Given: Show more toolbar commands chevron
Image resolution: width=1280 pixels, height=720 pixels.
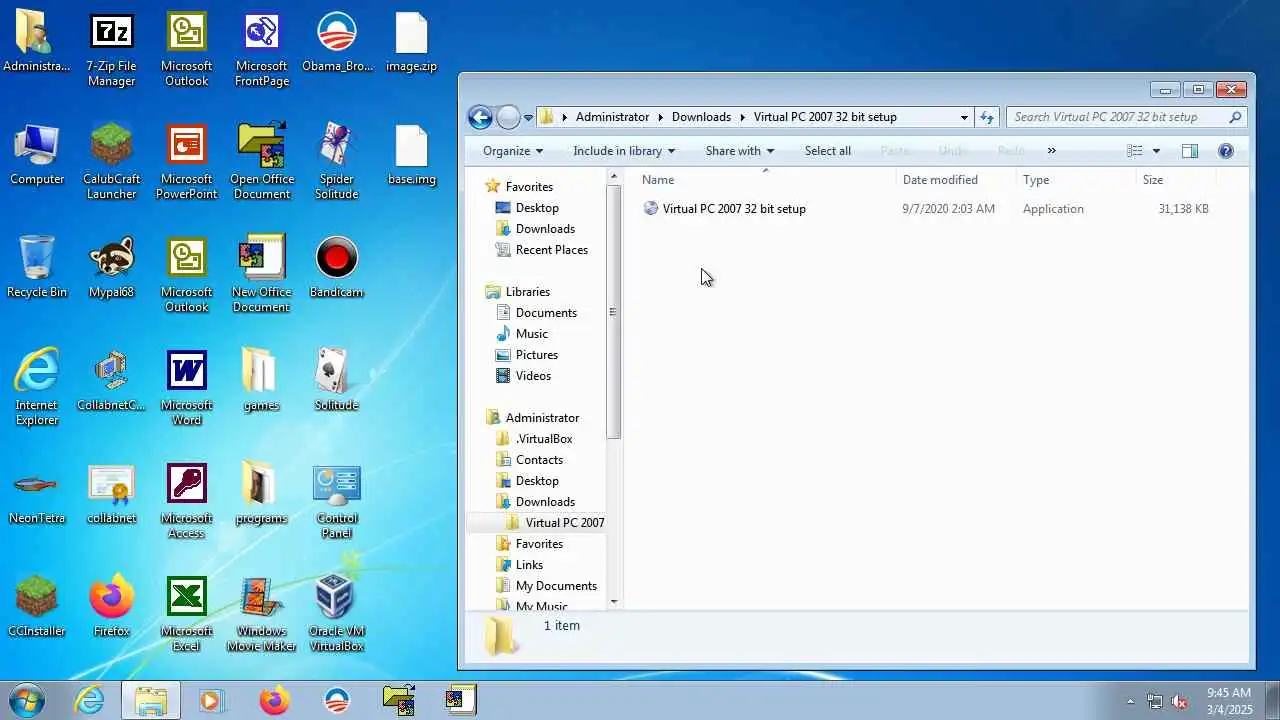Looking at the screenshot, I should coord(1051,151).
